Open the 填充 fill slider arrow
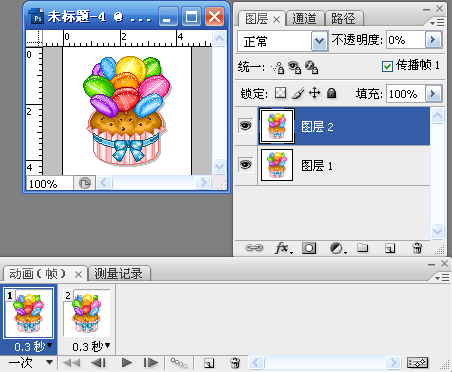Viewport: 452px width, 372px height. tap(433, 93)
